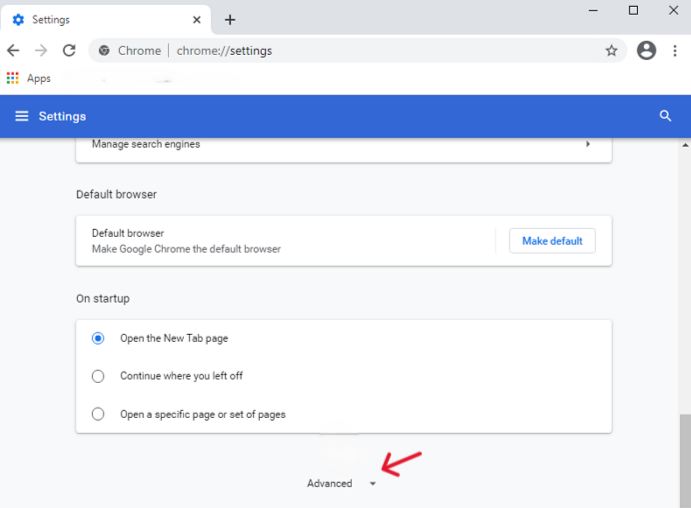Open the Settings hamburger menu
The image size is (691, 508).
point(22,116)
